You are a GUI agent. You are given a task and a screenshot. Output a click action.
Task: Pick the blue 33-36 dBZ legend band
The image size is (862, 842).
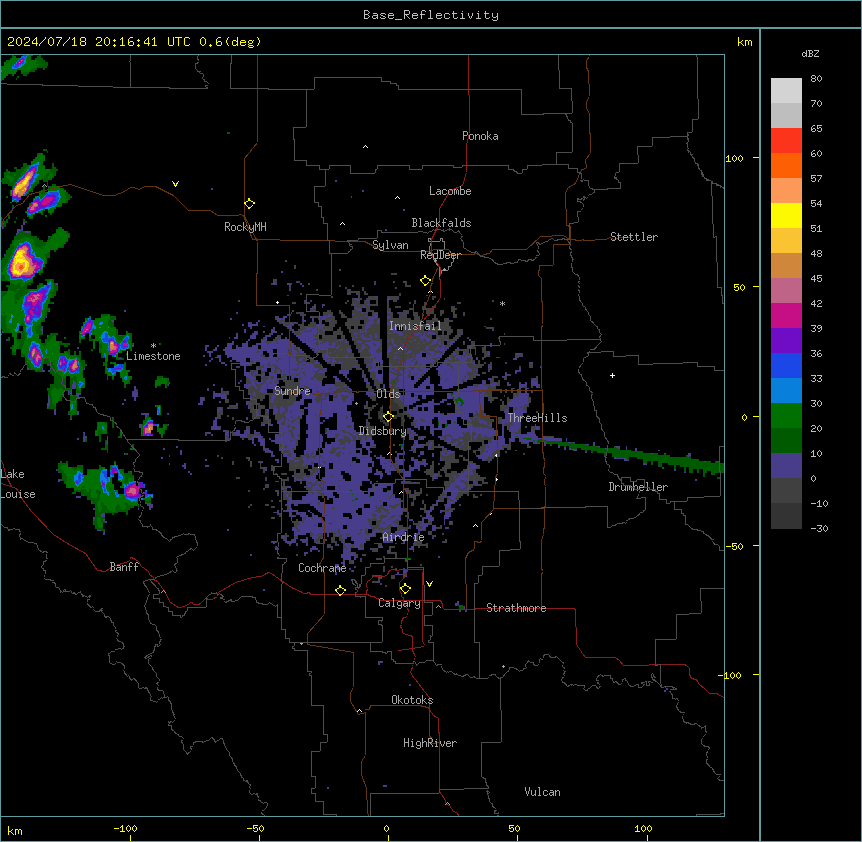point(786,365)
